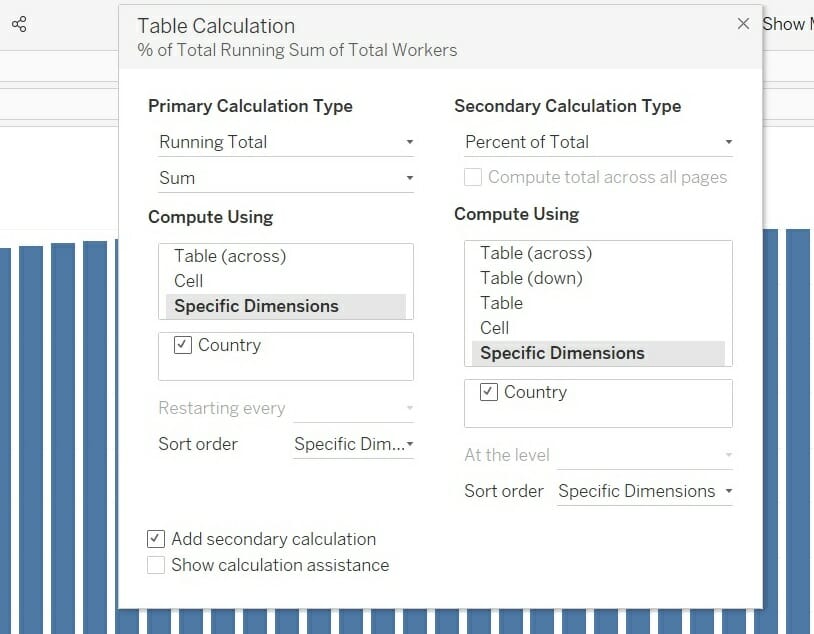The image size is (814, 634).
Task: Disable Add secondary calculation checkbox
Action: 156,539
